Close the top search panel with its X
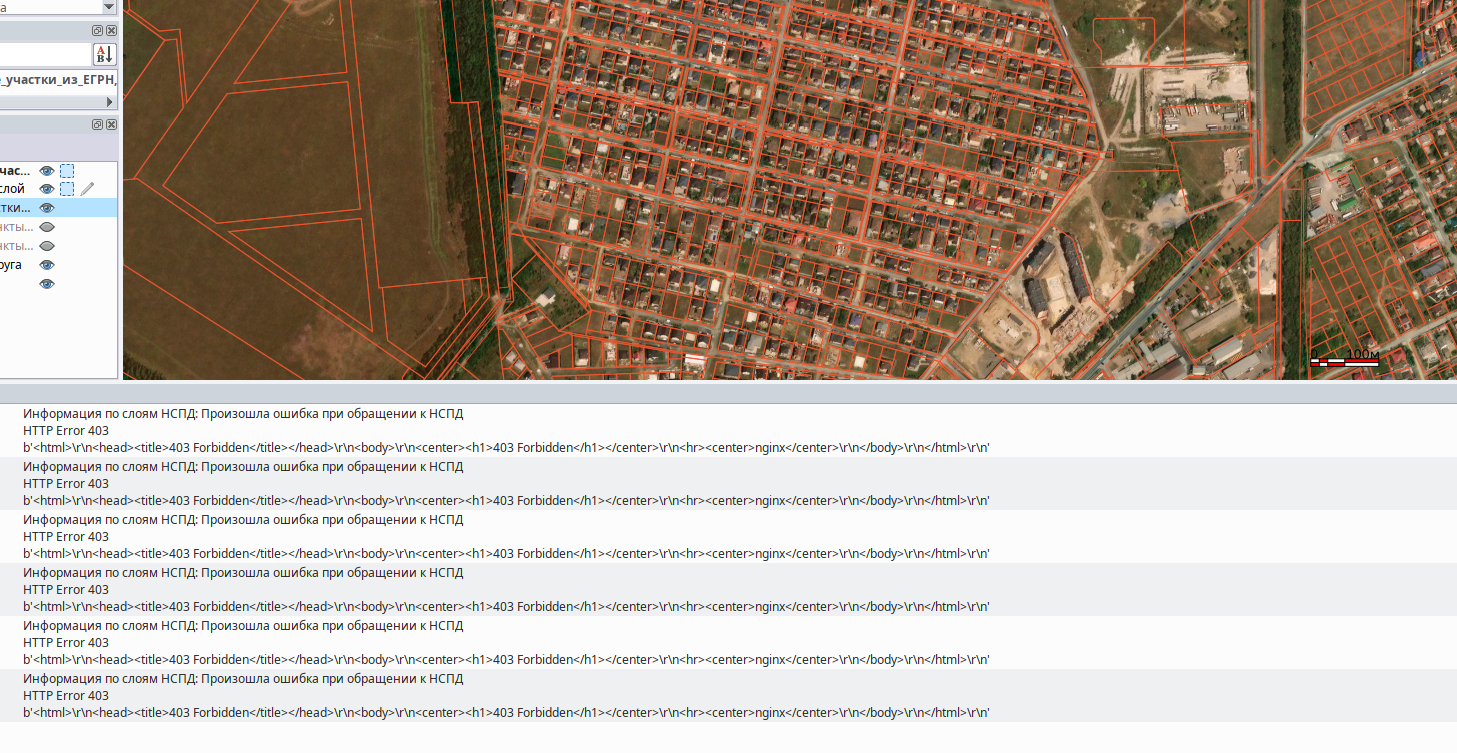1457x753 pixels. [x=111, y=30]
